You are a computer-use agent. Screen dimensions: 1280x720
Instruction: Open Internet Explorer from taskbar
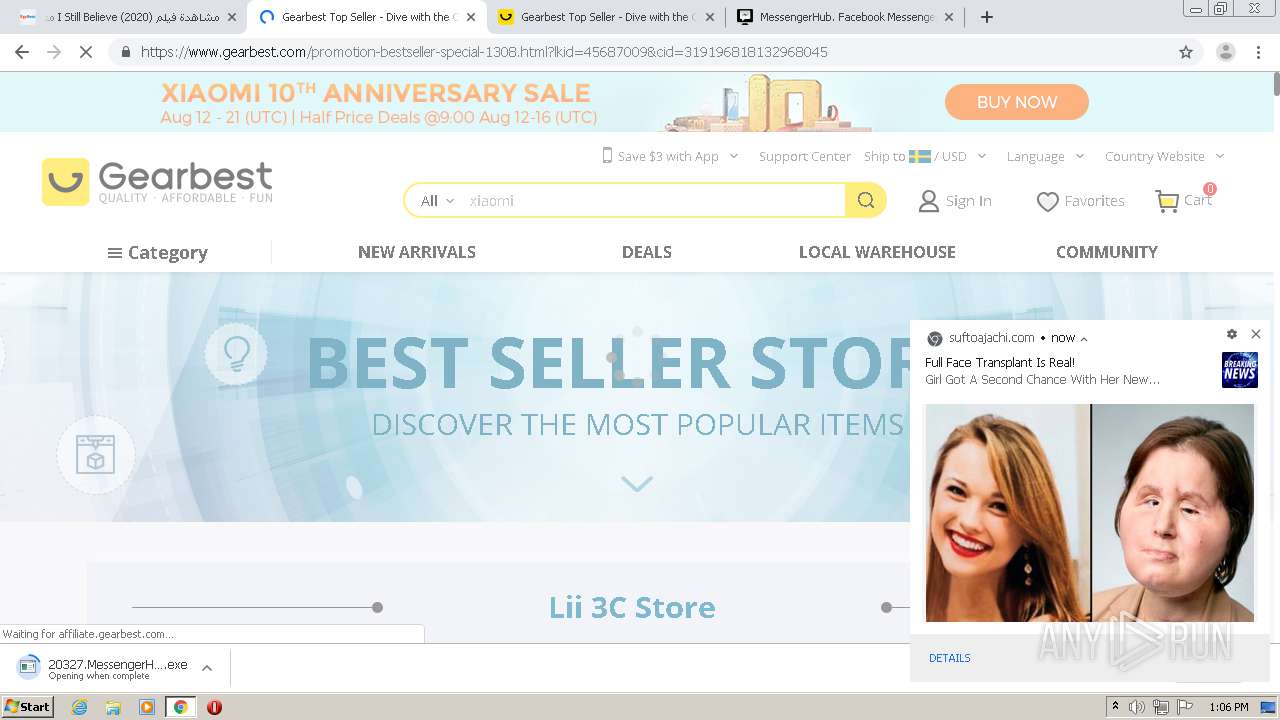pos(80,707)
